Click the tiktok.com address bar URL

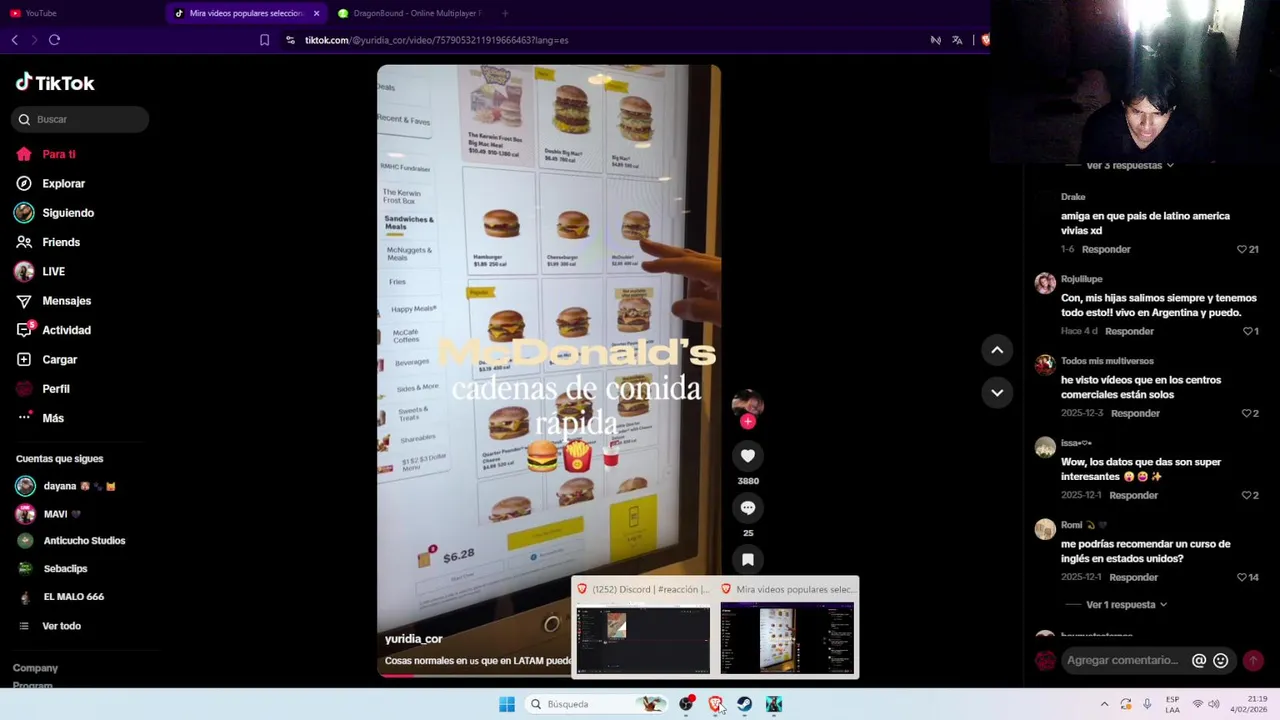436,40
